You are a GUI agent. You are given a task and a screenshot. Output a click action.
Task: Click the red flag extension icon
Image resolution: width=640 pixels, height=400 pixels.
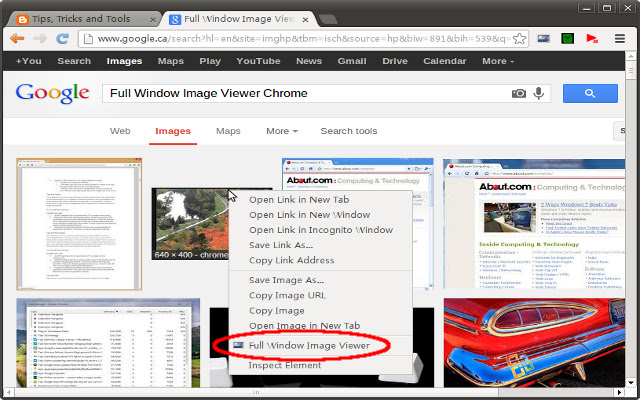click(592, 39)
